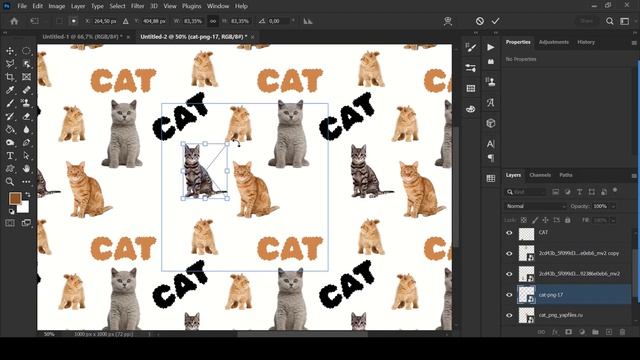Open the Actions panel play icon

(491, 47)
